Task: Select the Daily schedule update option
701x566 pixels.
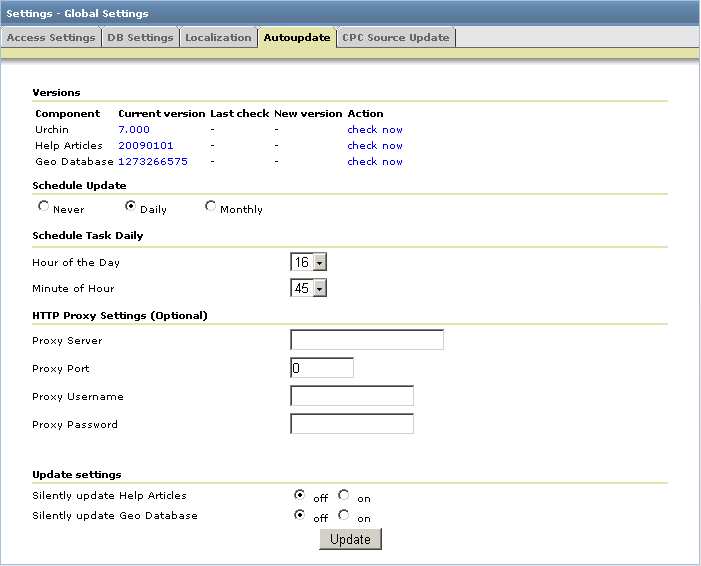Action: 130,207
